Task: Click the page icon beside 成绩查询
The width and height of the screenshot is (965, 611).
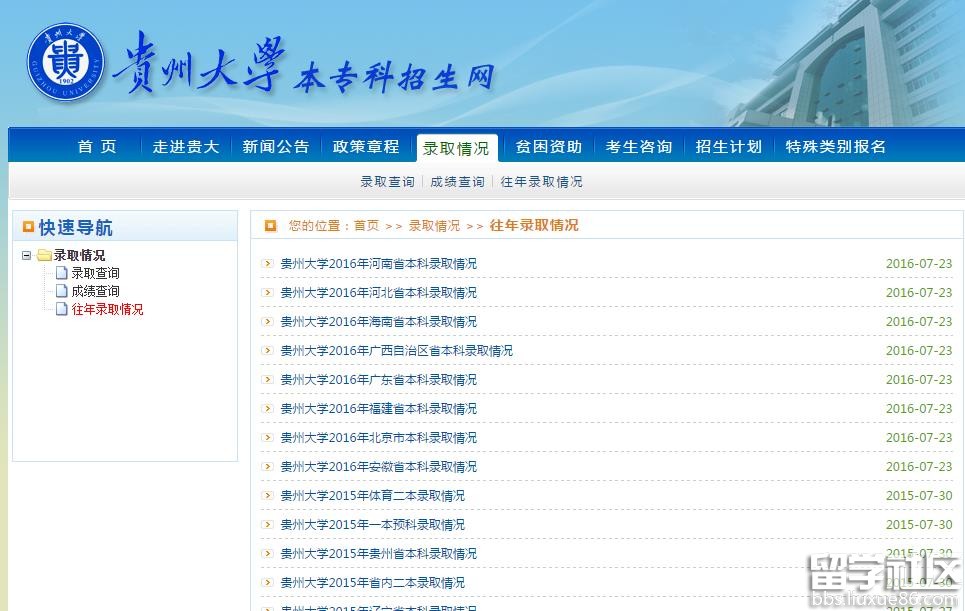Action: tap(61, 290)
